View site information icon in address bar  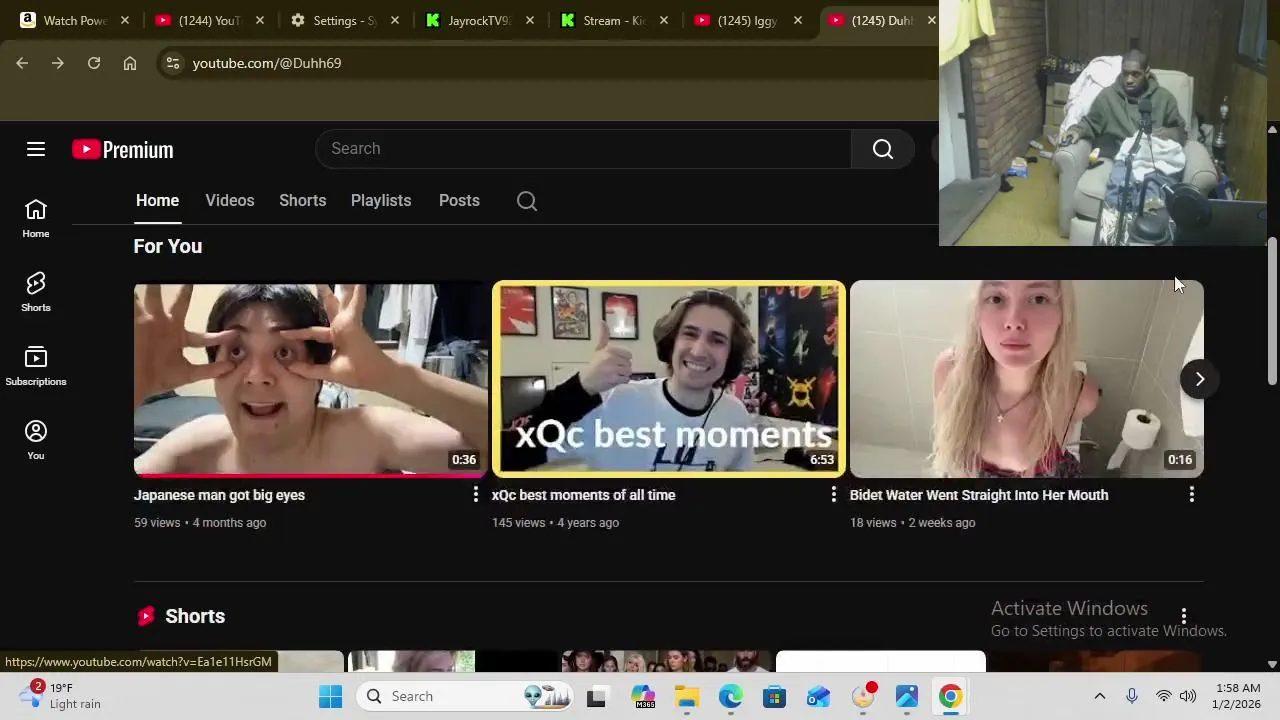173,63
